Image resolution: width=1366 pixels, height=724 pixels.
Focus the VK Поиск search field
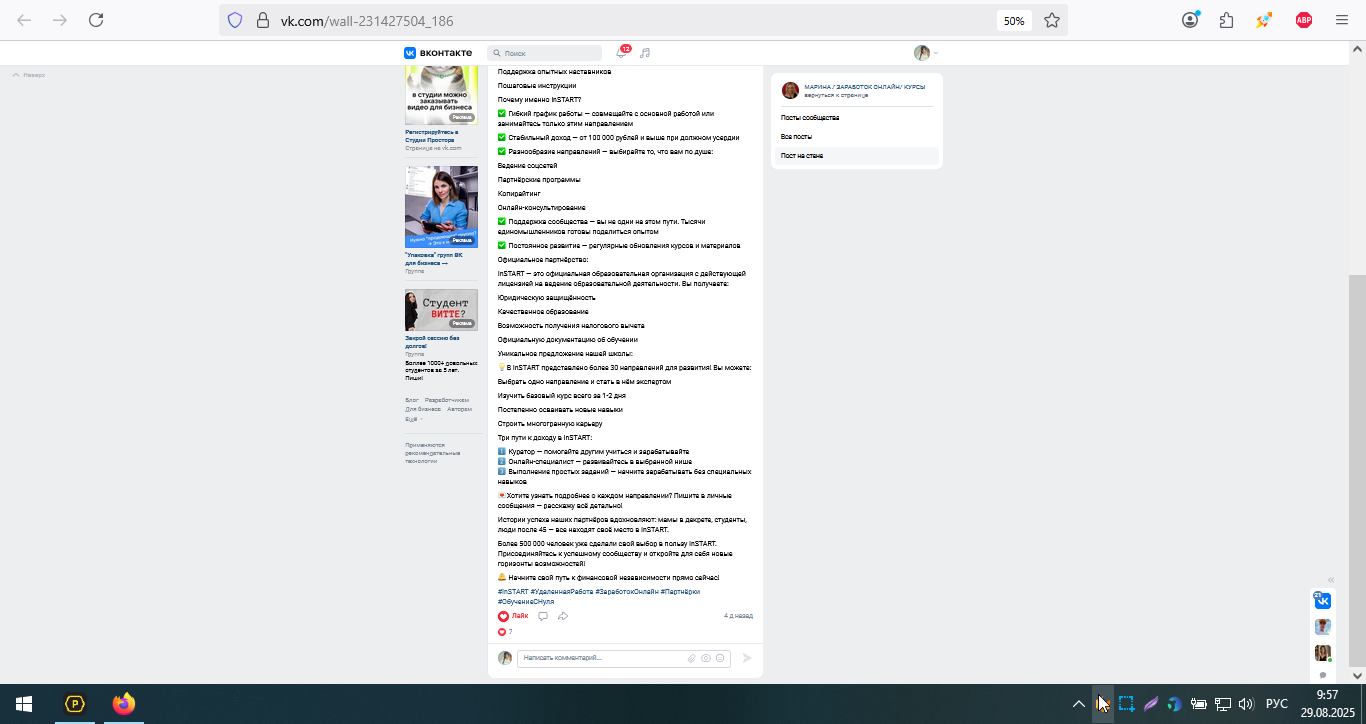click(x=545, y=53)
